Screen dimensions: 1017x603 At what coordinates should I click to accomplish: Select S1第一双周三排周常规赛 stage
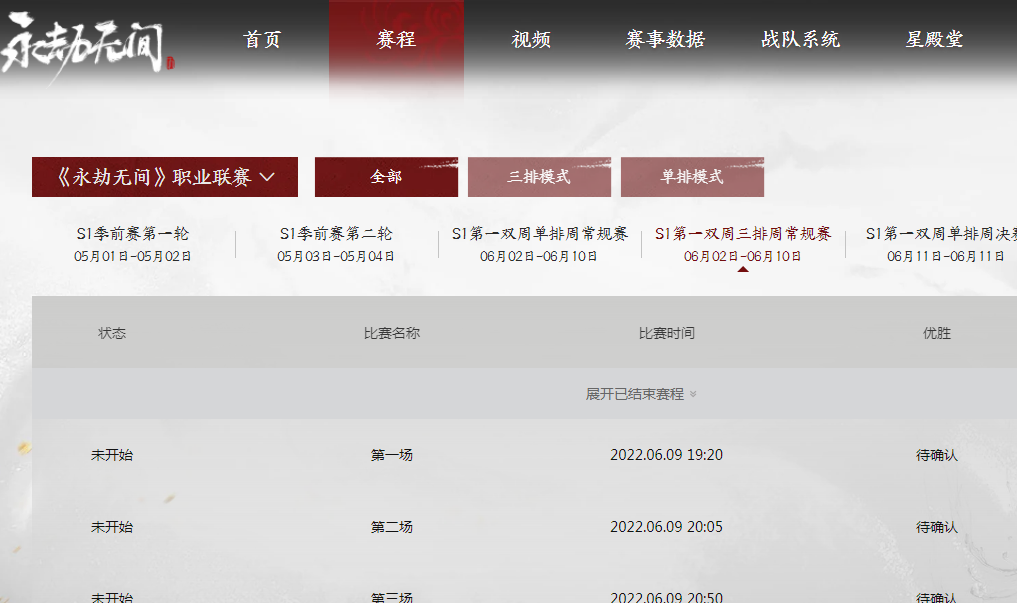tap(743, 244)
